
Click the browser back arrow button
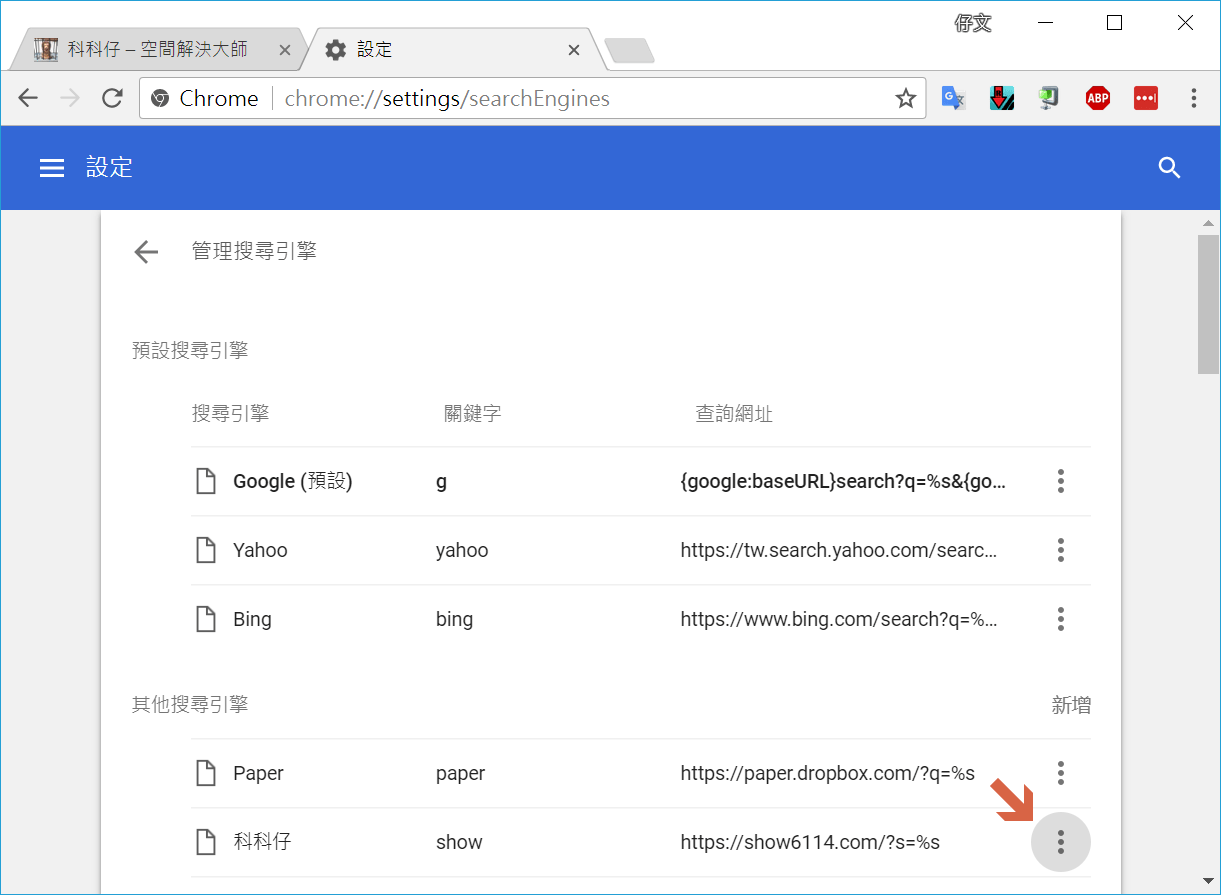28,98
